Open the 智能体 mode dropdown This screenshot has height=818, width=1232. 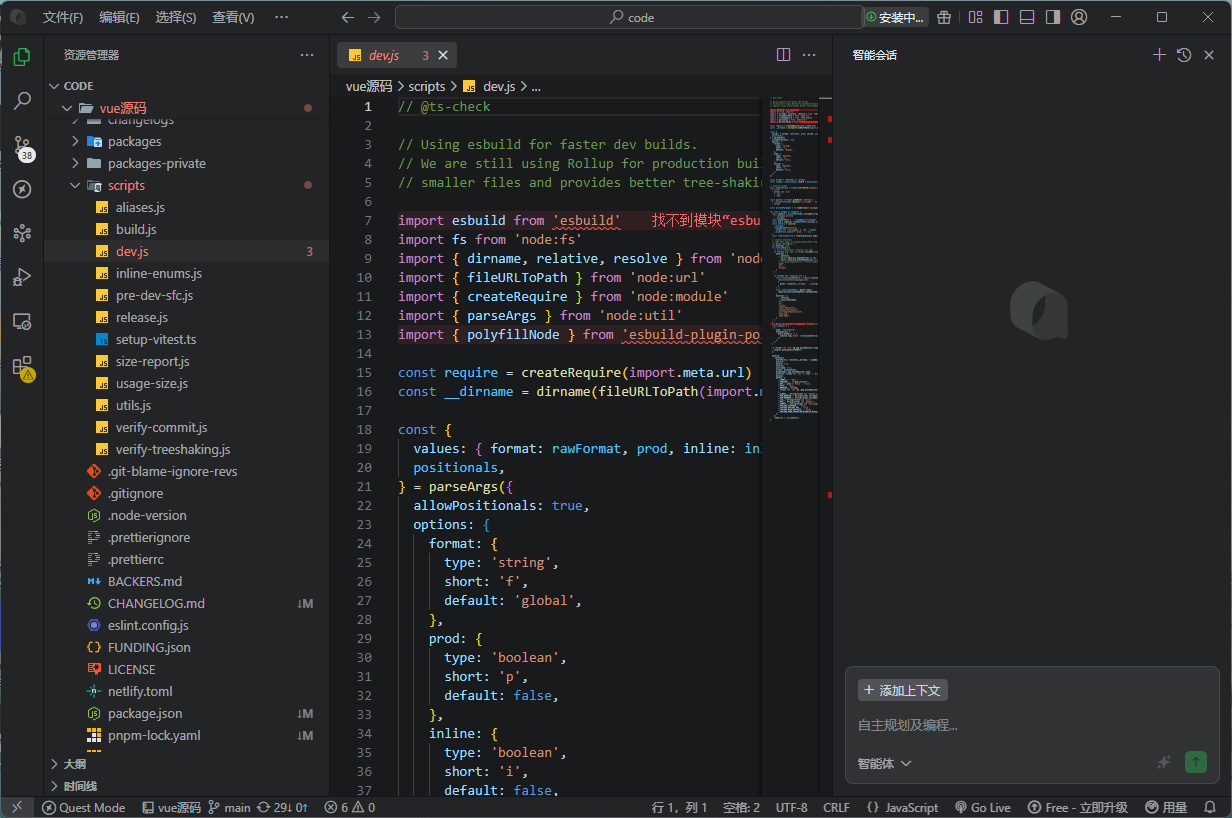(x=885, y=763)
